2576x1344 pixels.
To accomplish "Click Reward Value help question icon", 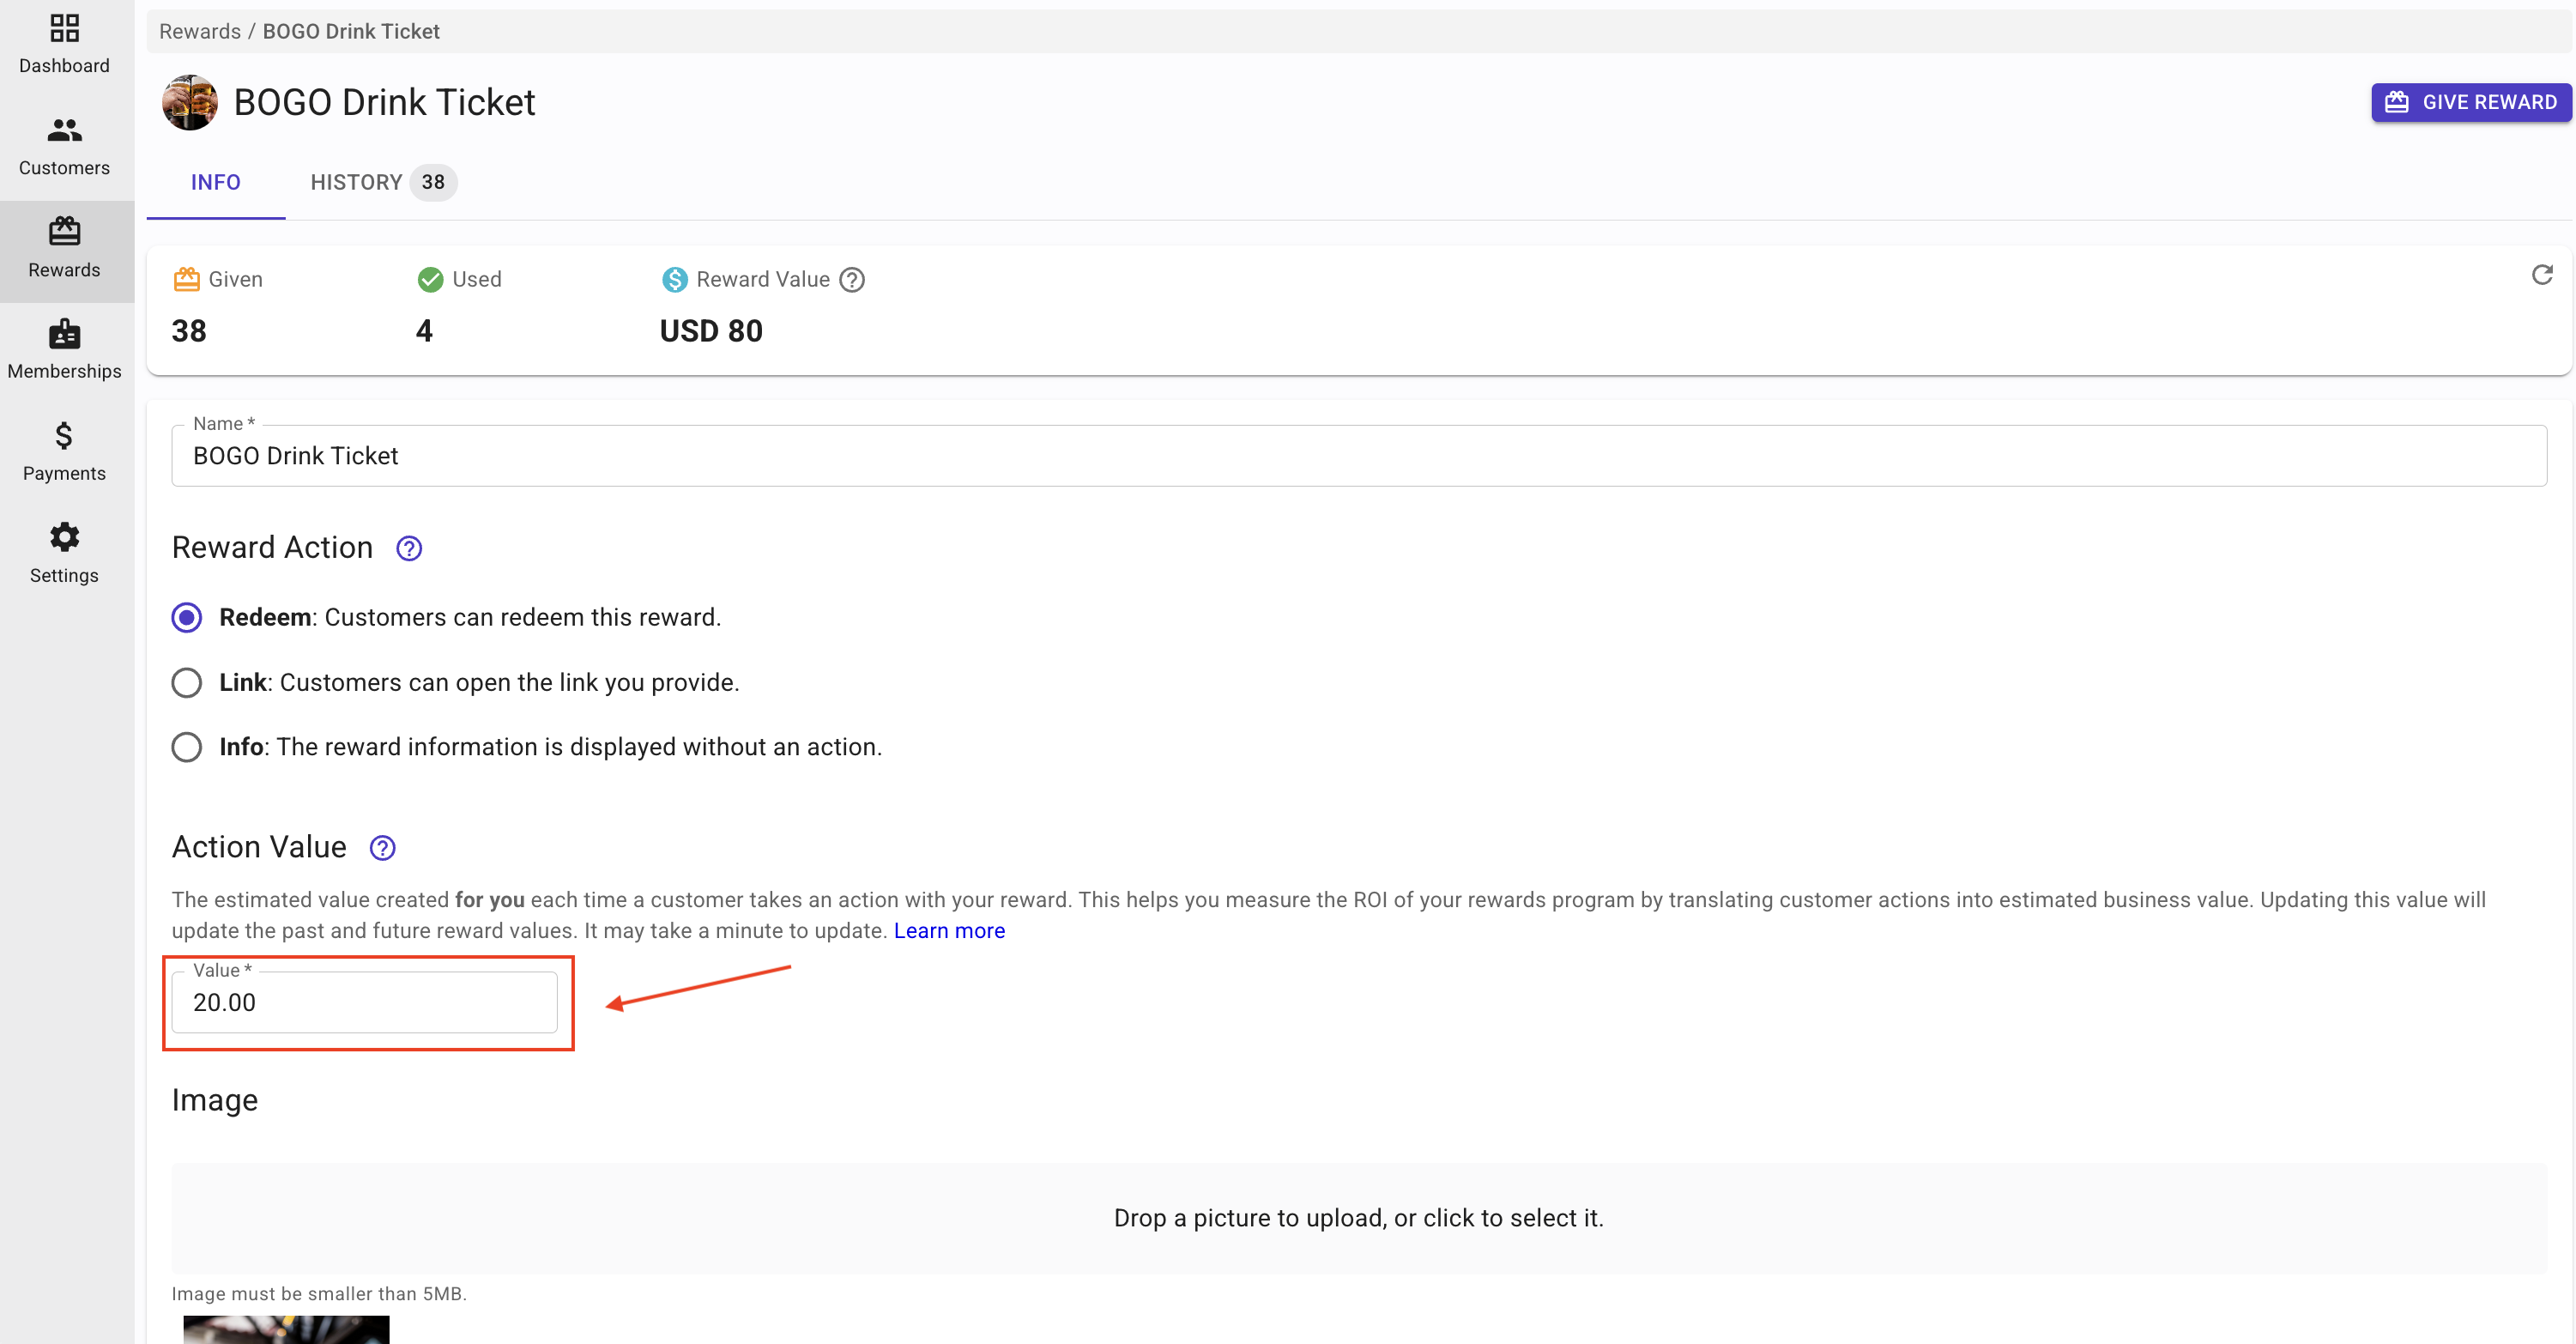I will coord(852,280).
